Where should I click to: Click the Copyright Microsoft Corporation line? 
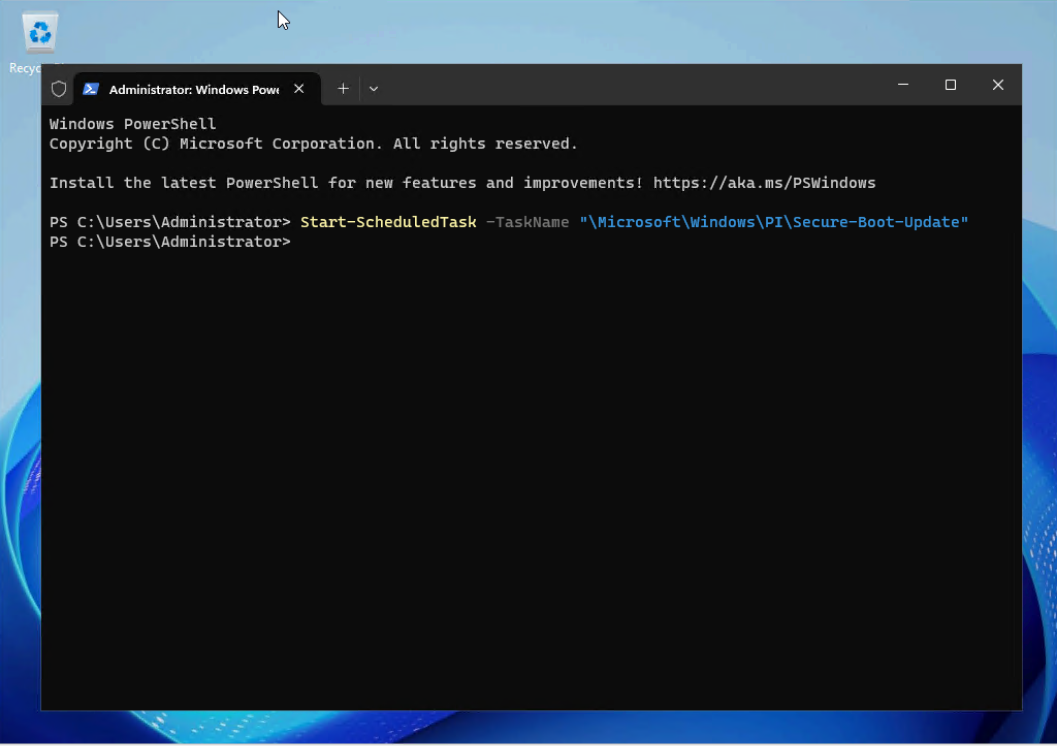click(x=312, y=143)
